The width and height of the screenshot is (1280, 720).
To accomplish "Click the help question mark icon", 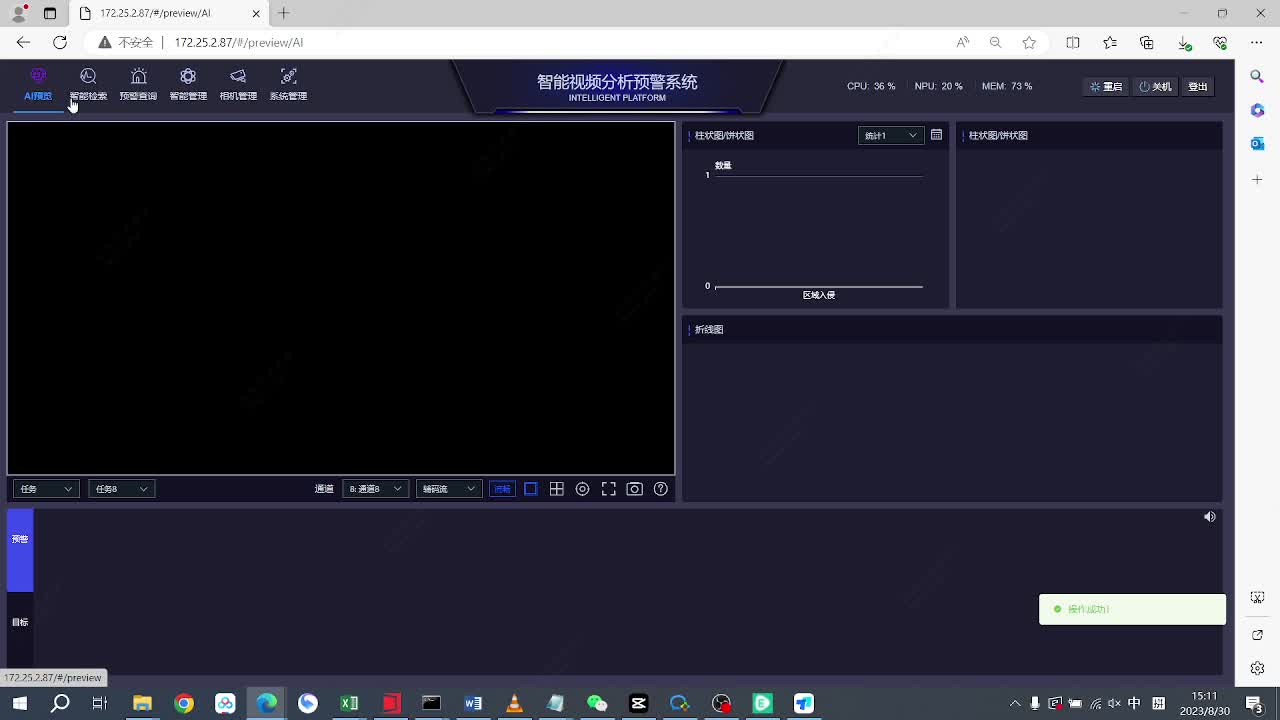I will (x=661, y=489).
